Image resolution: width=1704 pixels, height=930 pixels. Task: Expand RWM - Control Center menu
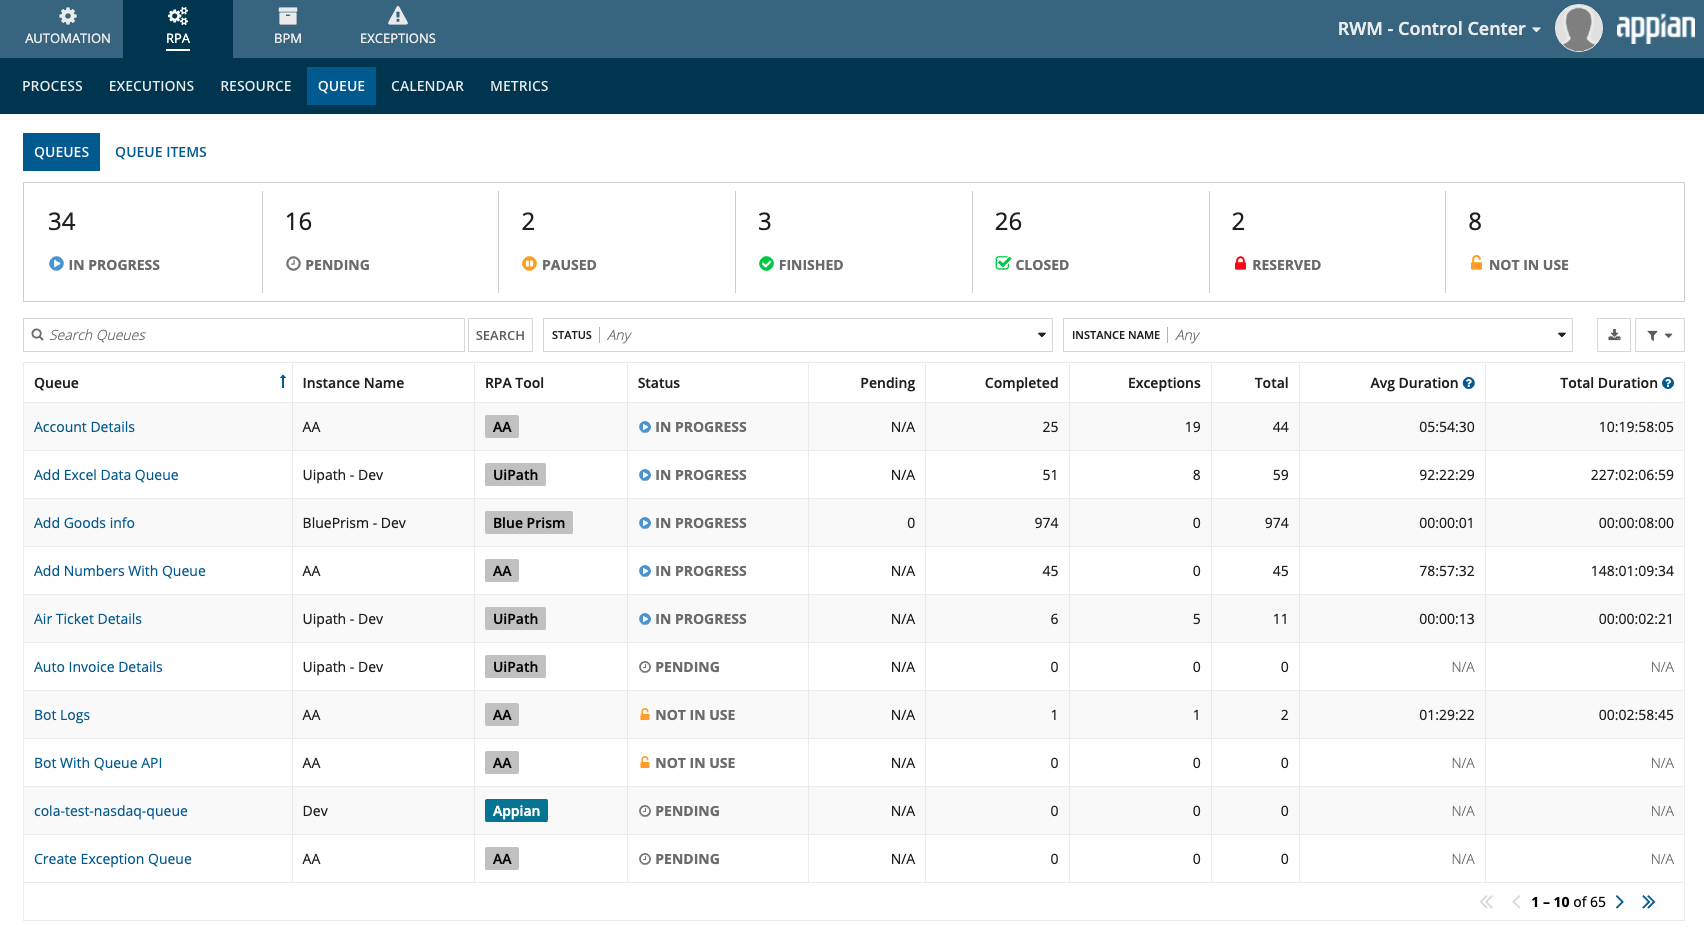pyautogui.click(x=1439, y=28)
